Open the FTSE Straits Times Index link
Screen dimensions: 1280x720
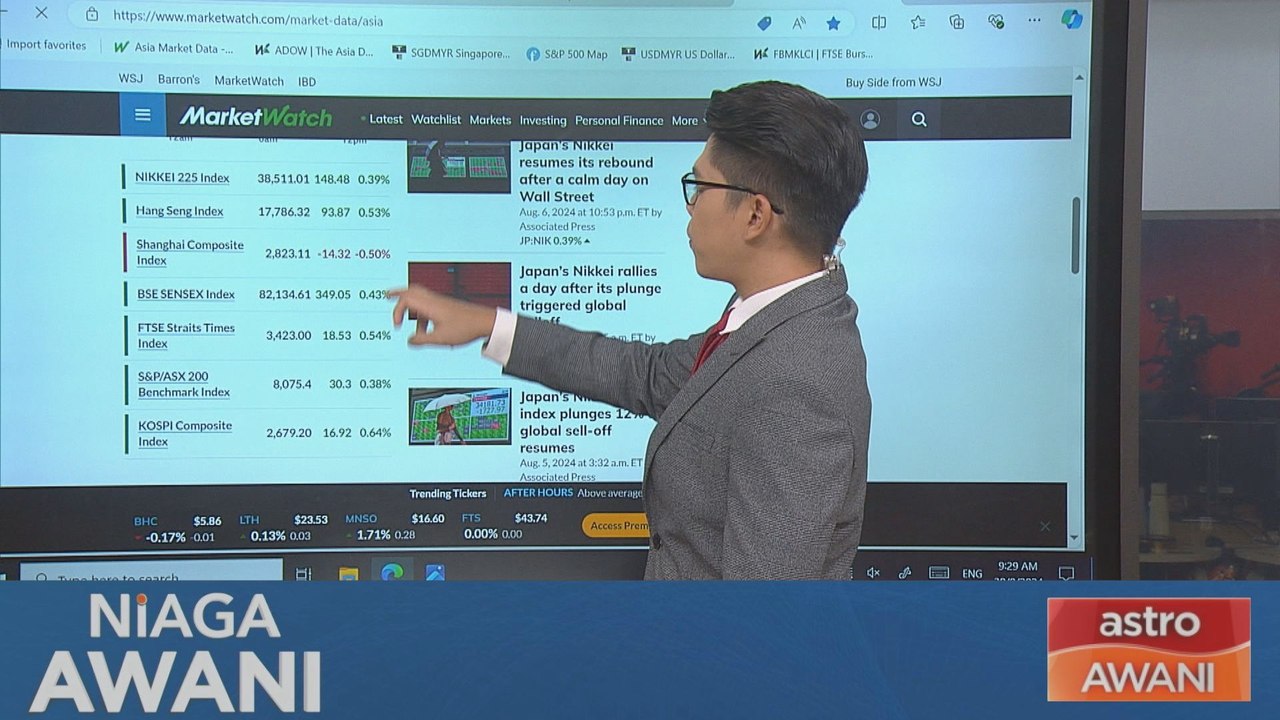point(186,335)
